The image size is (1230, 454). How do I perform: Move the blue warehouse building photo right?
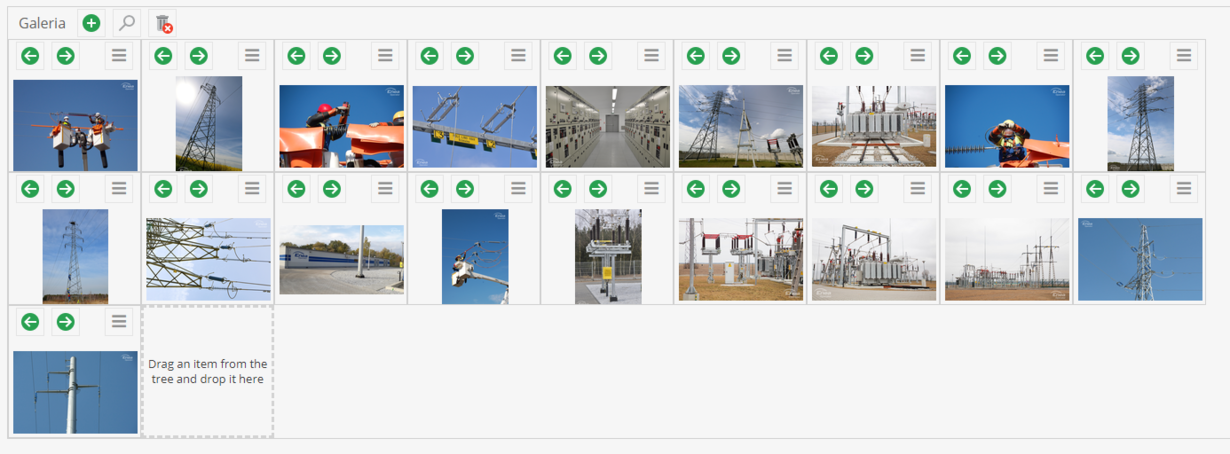(331, 189)
